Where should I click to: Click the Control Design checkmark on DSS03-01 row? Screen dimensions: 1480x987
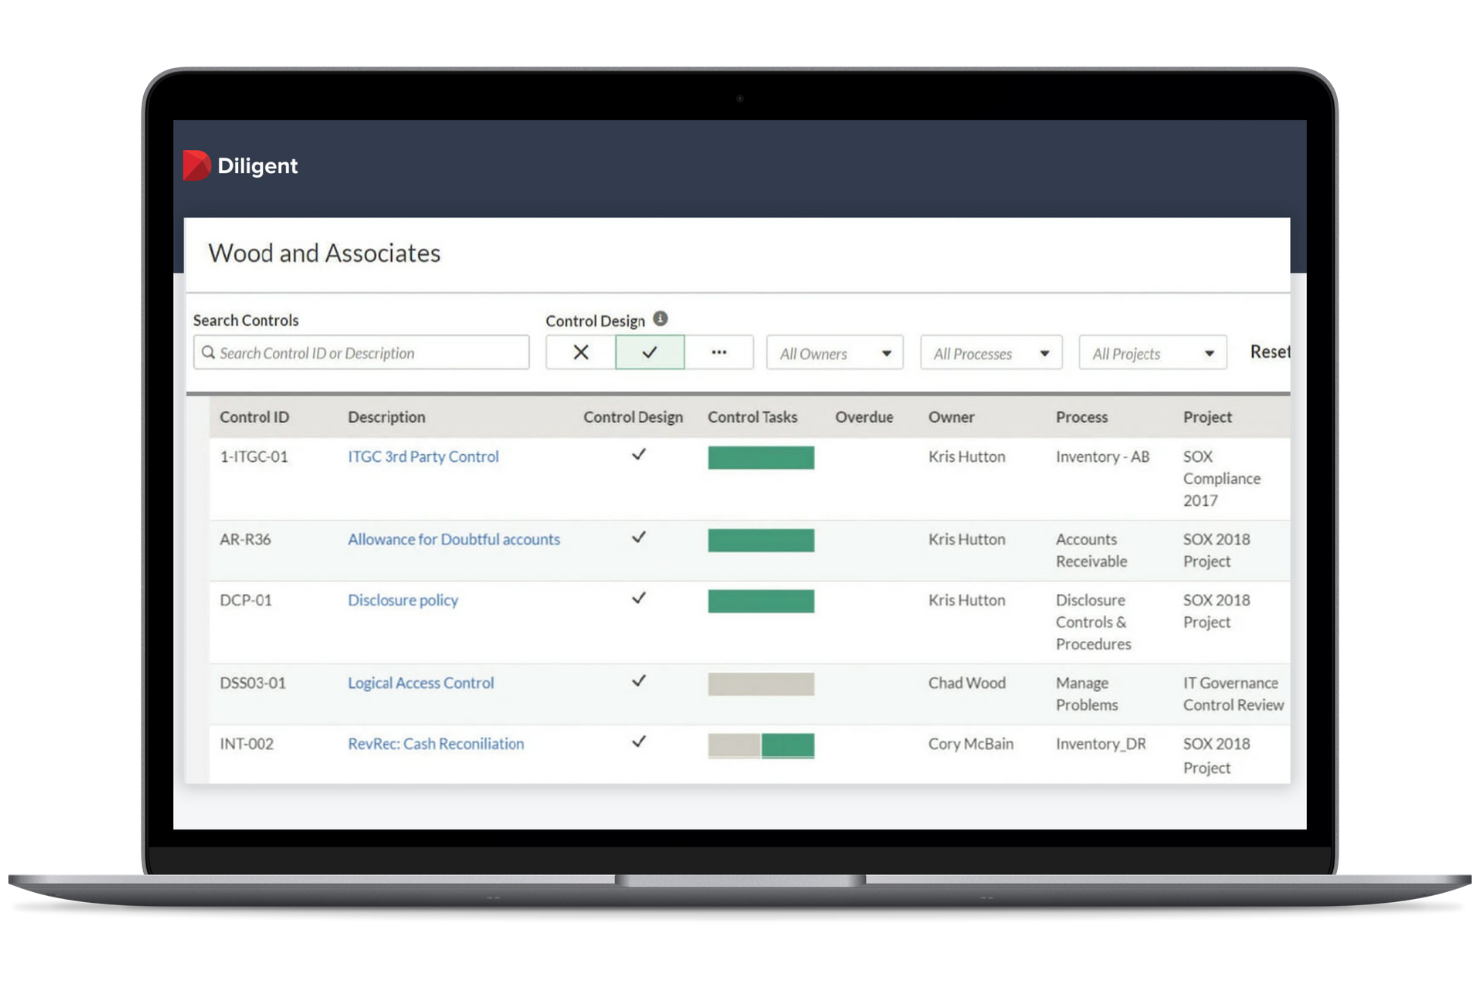pyautogui.click(x=638, y=681)
